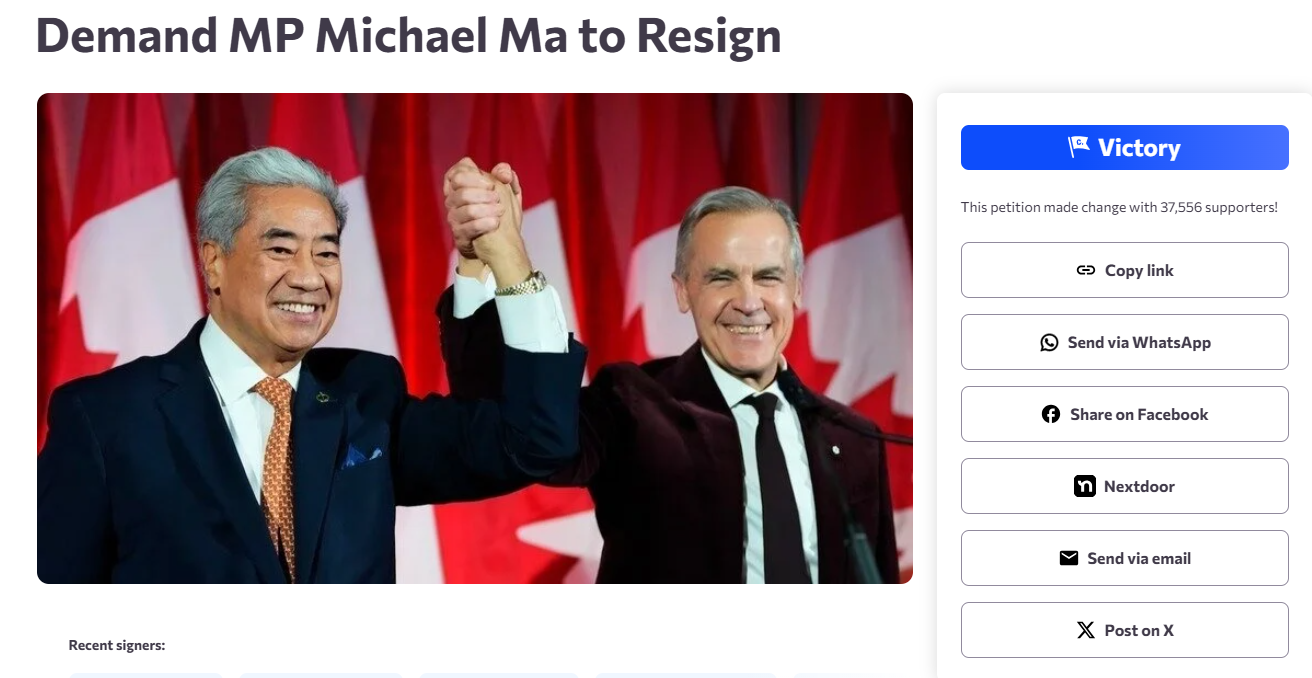Select the second recent signer chip
1312x678 pixels.
tap(321, 675)
